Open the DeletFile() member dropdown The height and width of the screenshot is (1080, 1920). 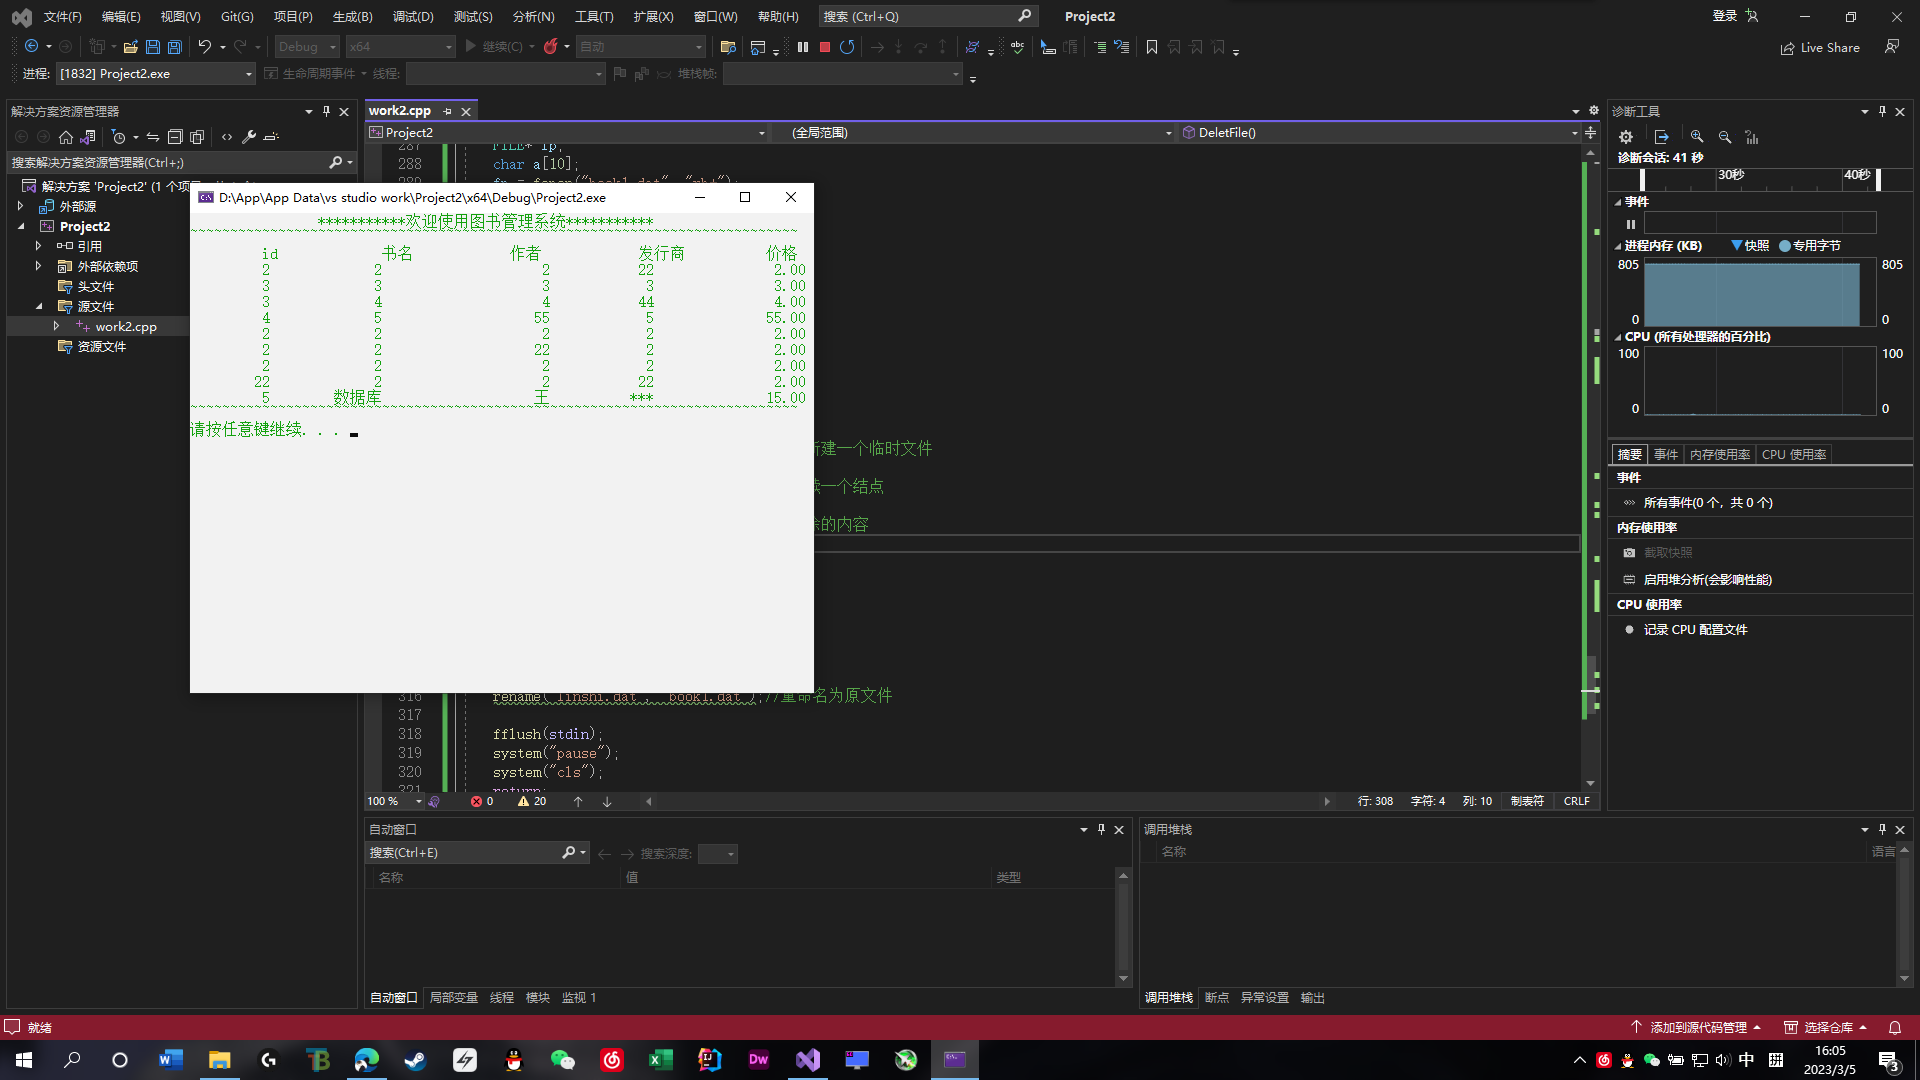click(1574, 133)
